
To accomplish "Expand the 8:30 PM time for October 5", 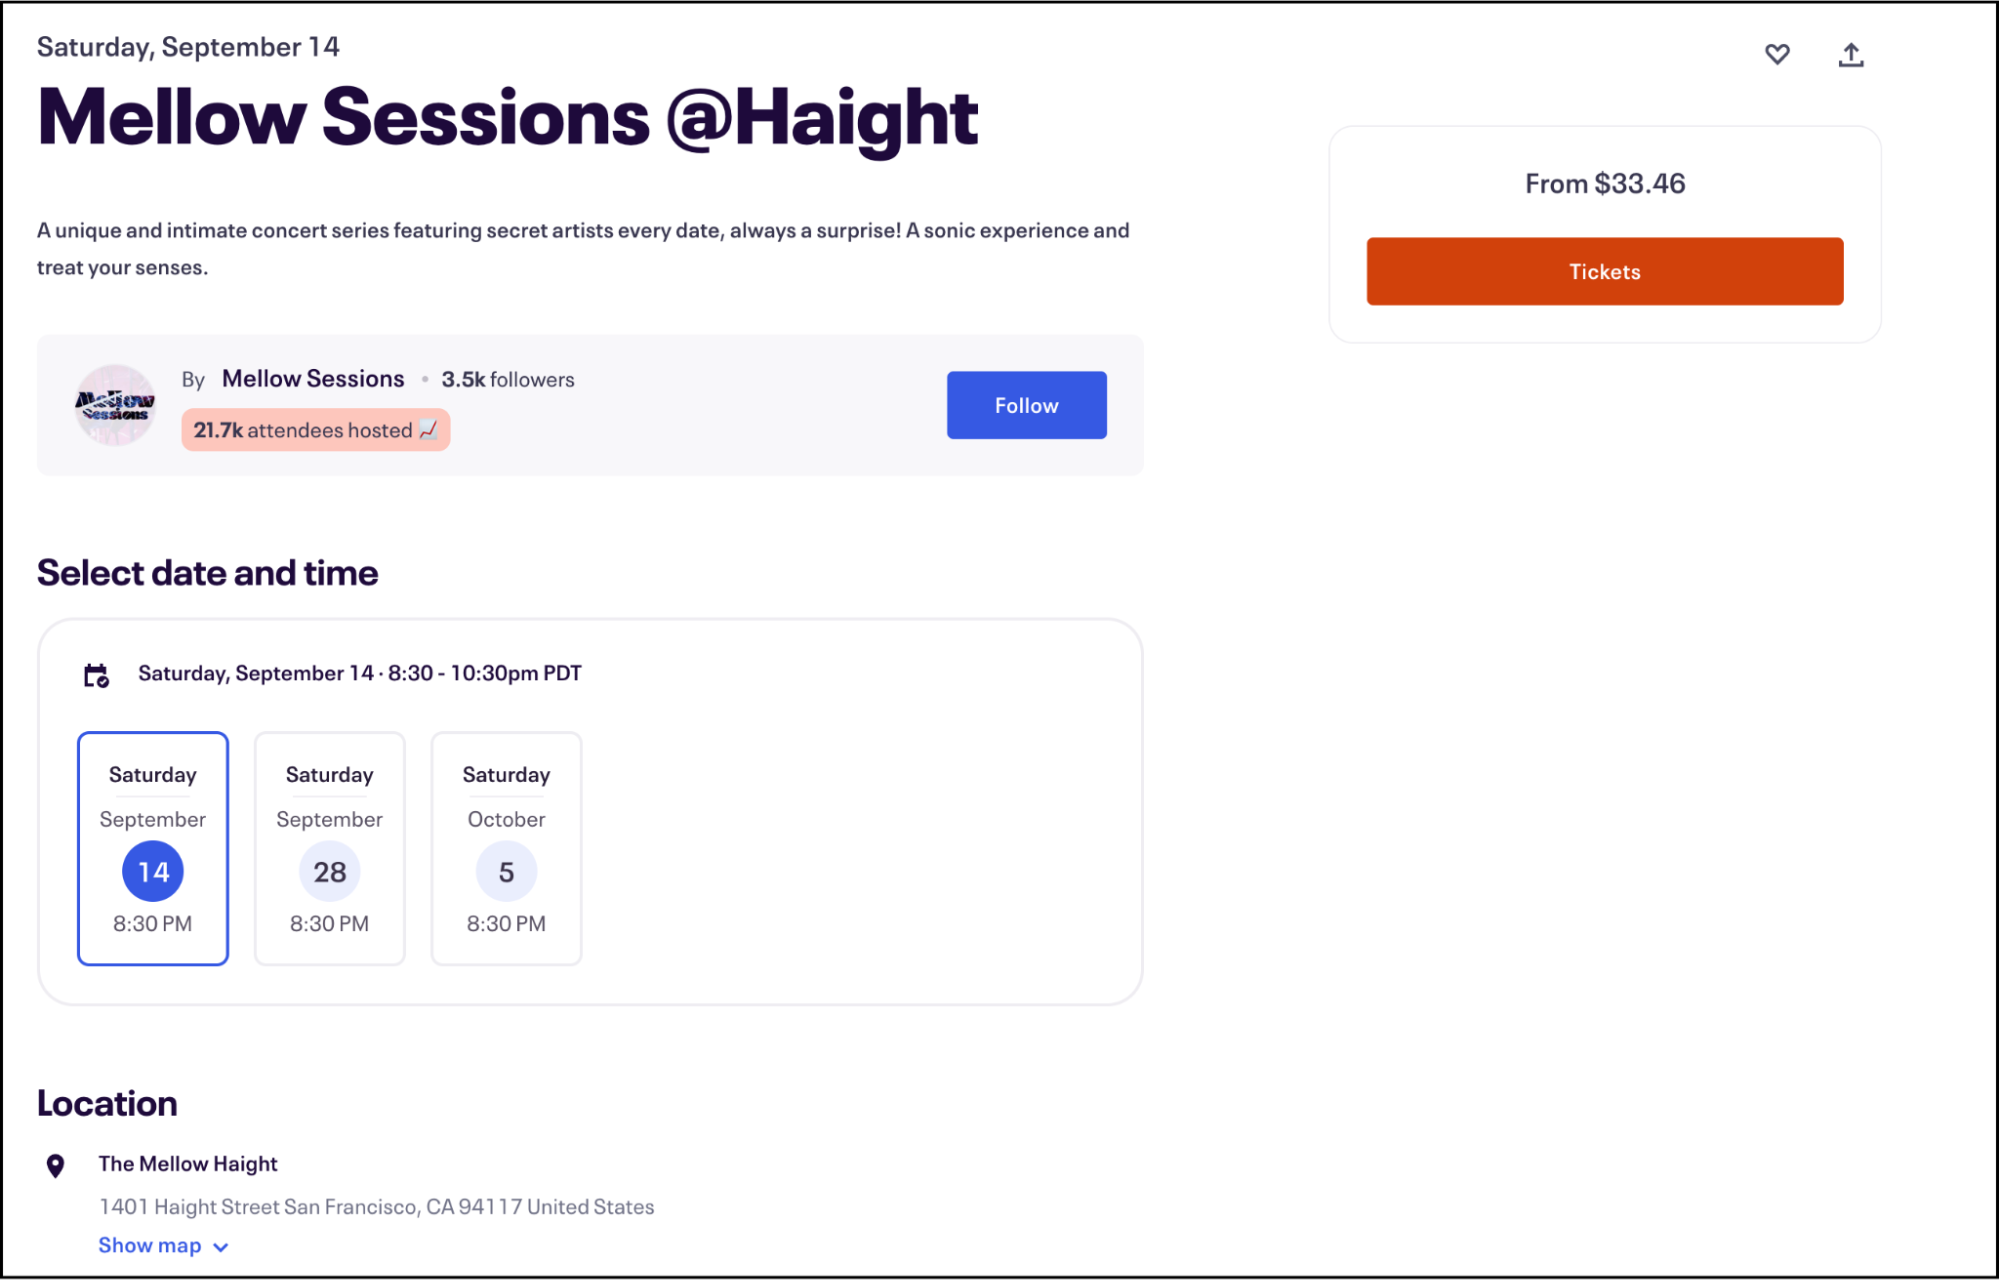I will pos(506,922).
